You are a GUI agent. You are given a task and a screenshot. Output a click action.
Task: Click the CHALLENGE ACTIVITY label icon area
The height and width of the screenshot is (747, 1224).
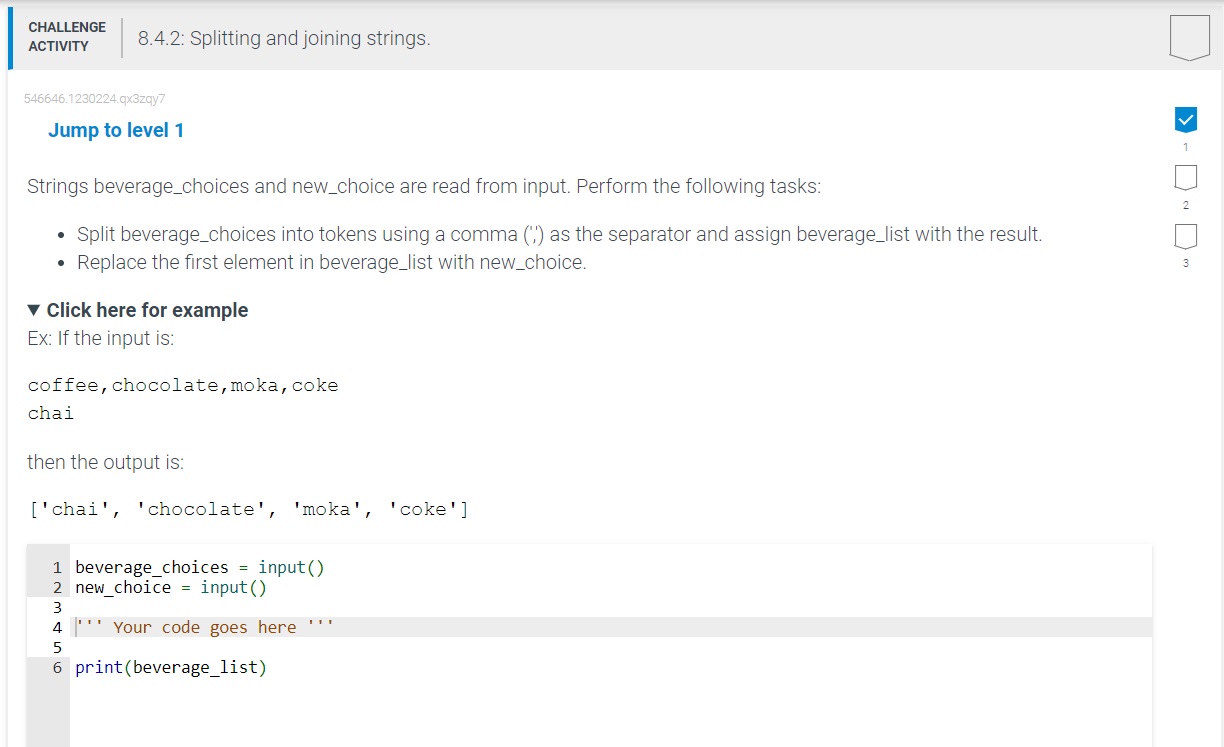click(x=66, y=34)
